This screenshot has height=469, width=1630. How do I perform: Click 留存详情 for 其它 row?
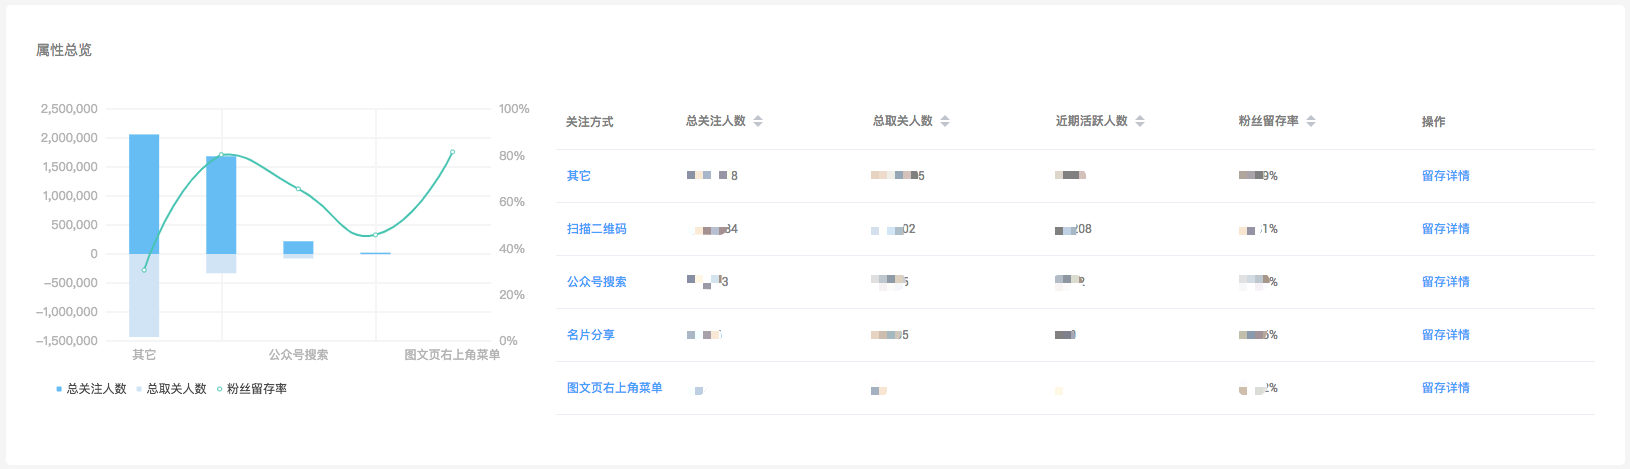coord(1446,176)
